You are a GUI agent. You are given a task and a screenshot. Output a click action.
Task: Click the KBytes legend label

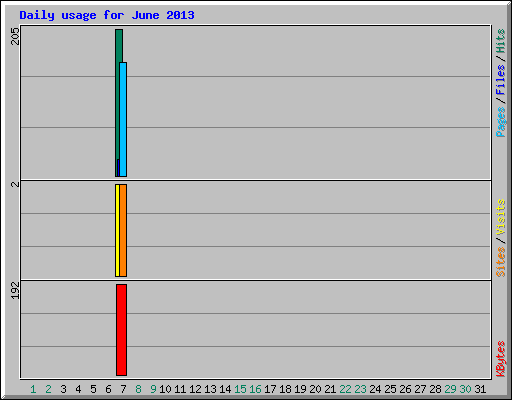[501, 359]
